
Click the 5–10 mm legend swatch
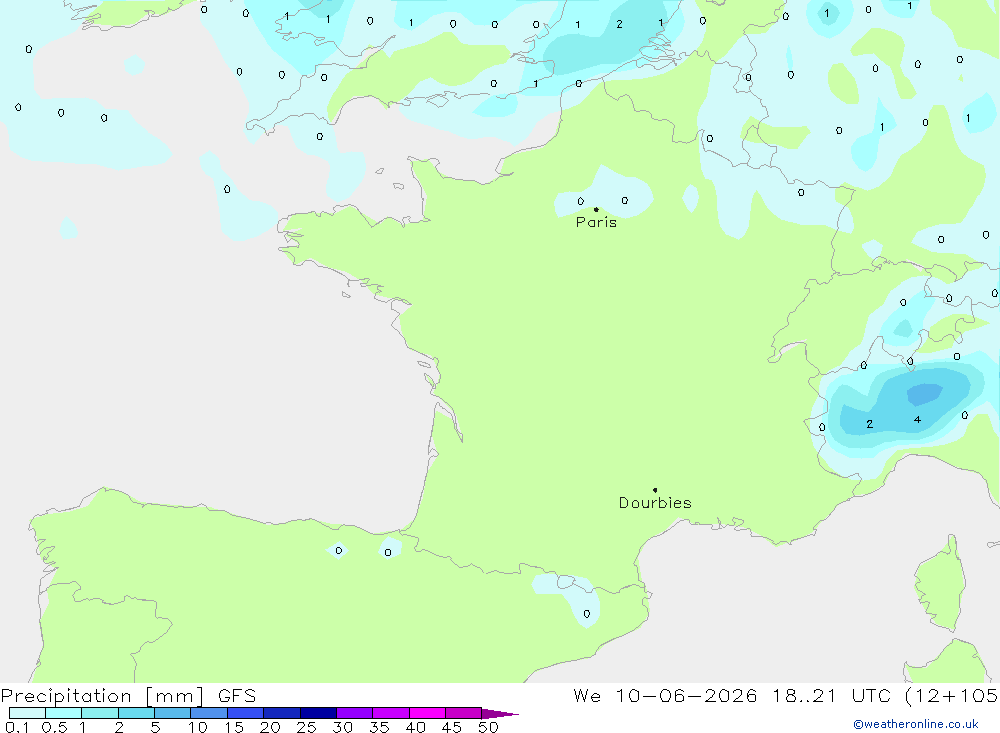pos(173,713)
